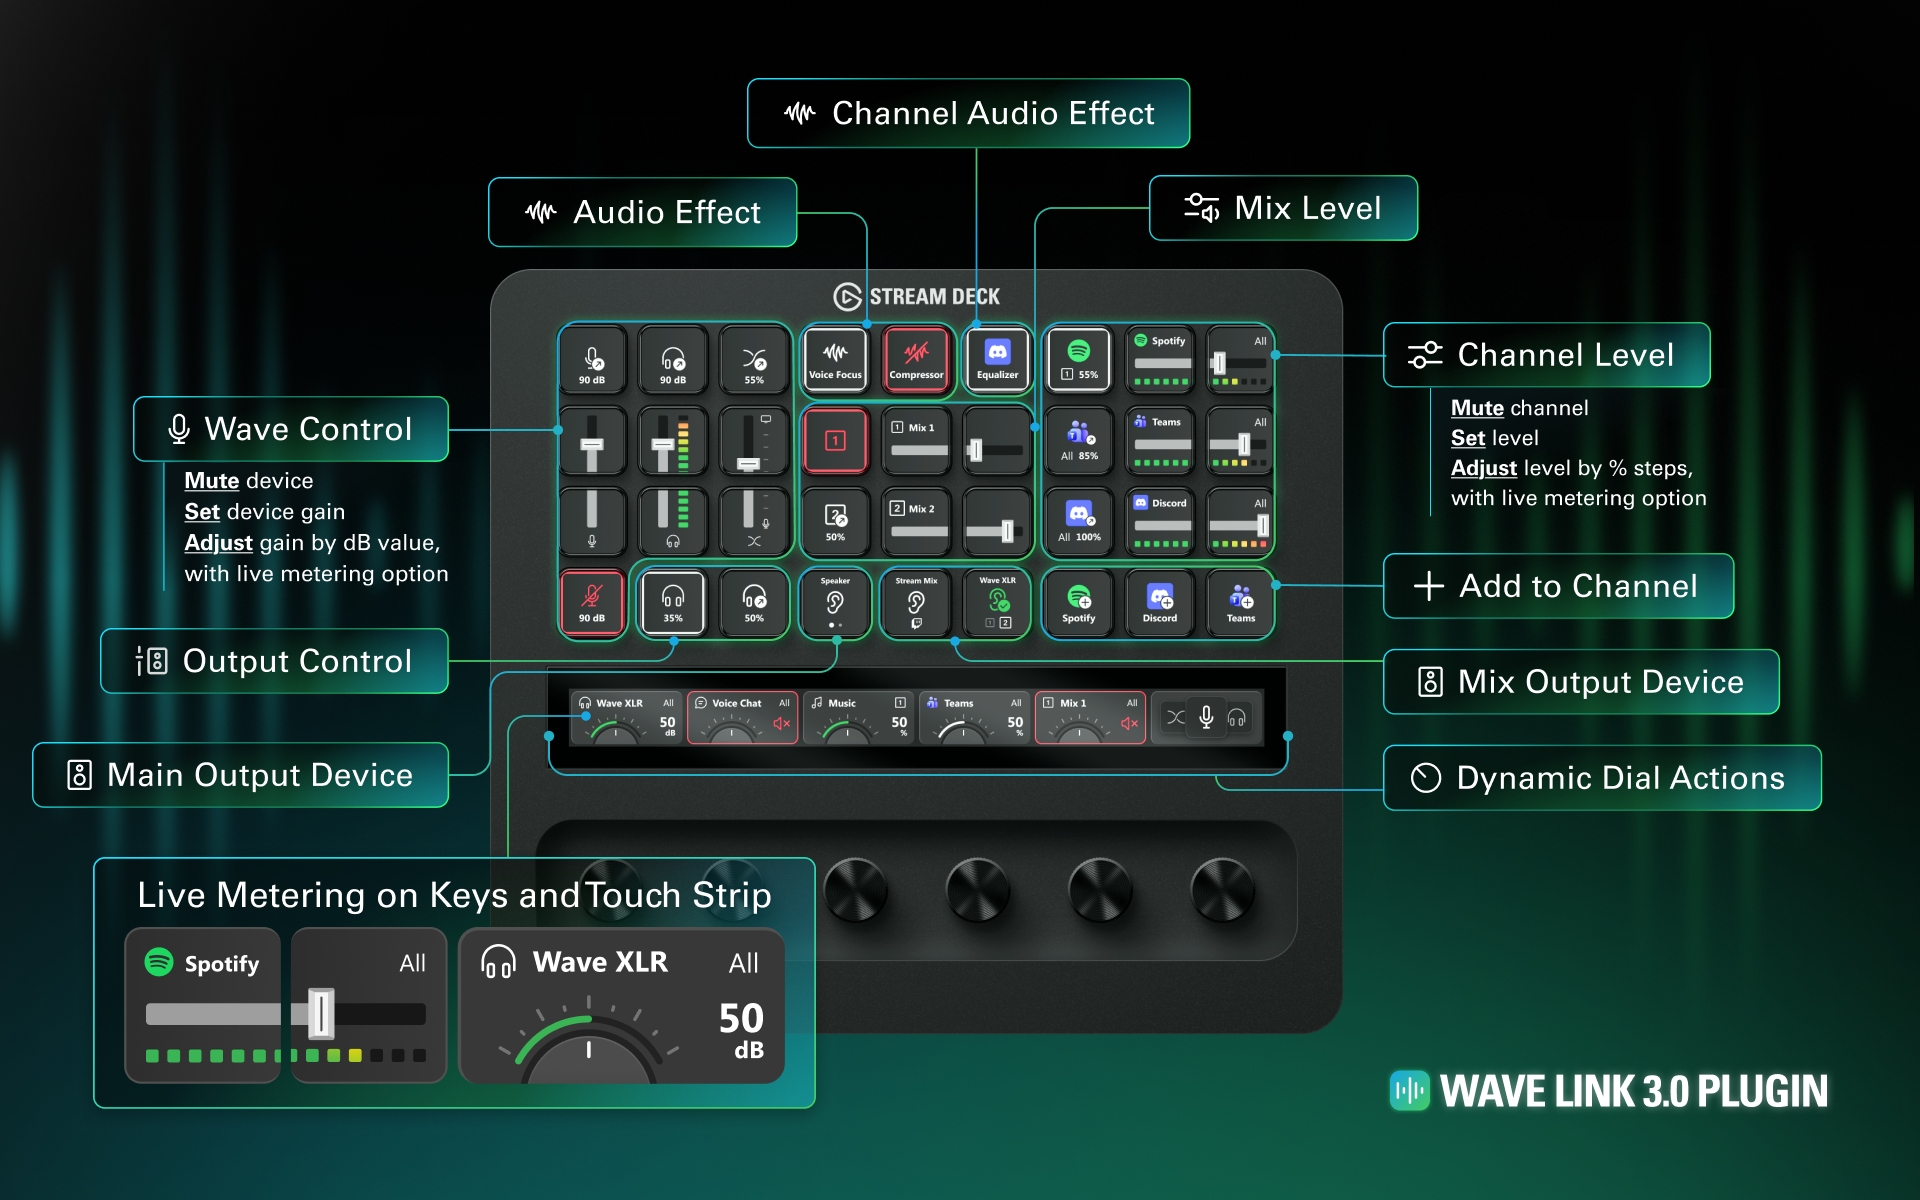
Task: Unmute Mix 1 on touch strip
Action: 1129,724
